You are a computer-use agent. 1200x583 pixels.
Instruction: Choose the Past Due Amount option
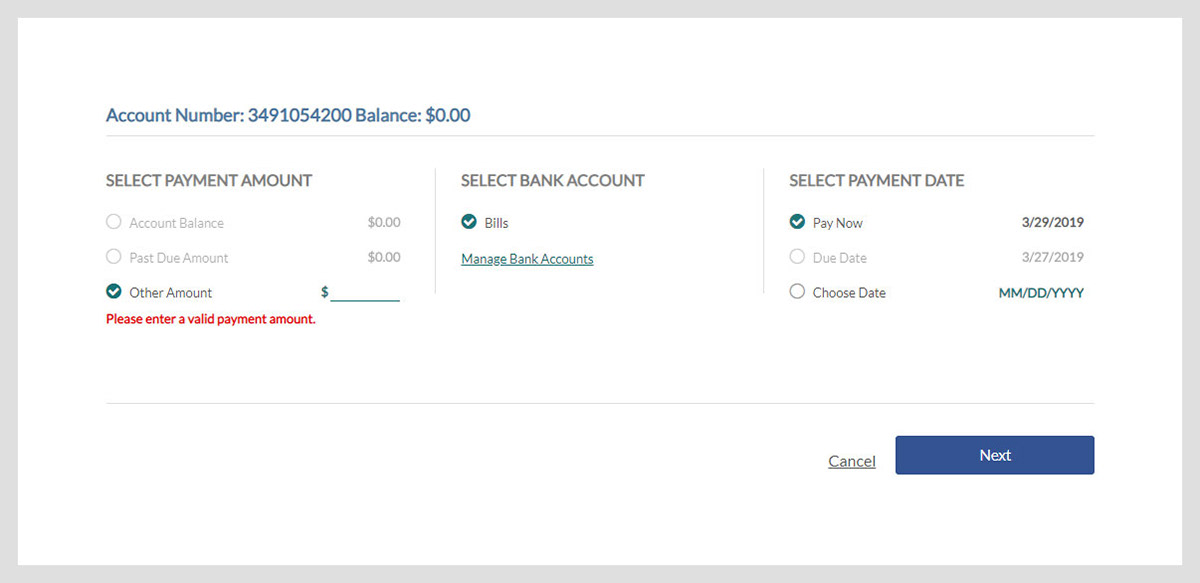(x=114, y=257)
